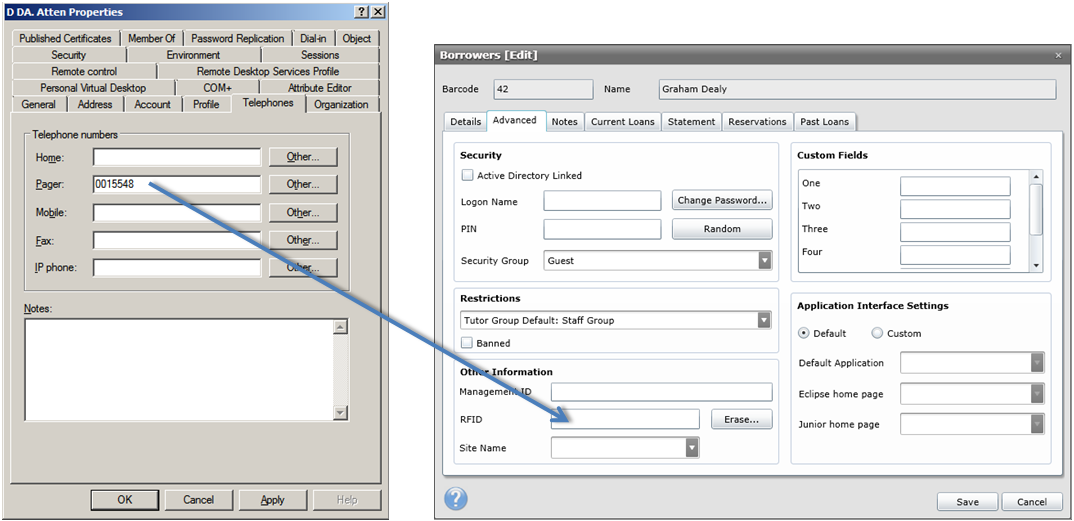
Task: Close the Borrowers Edit dialog
Action: pos(1059,55)
